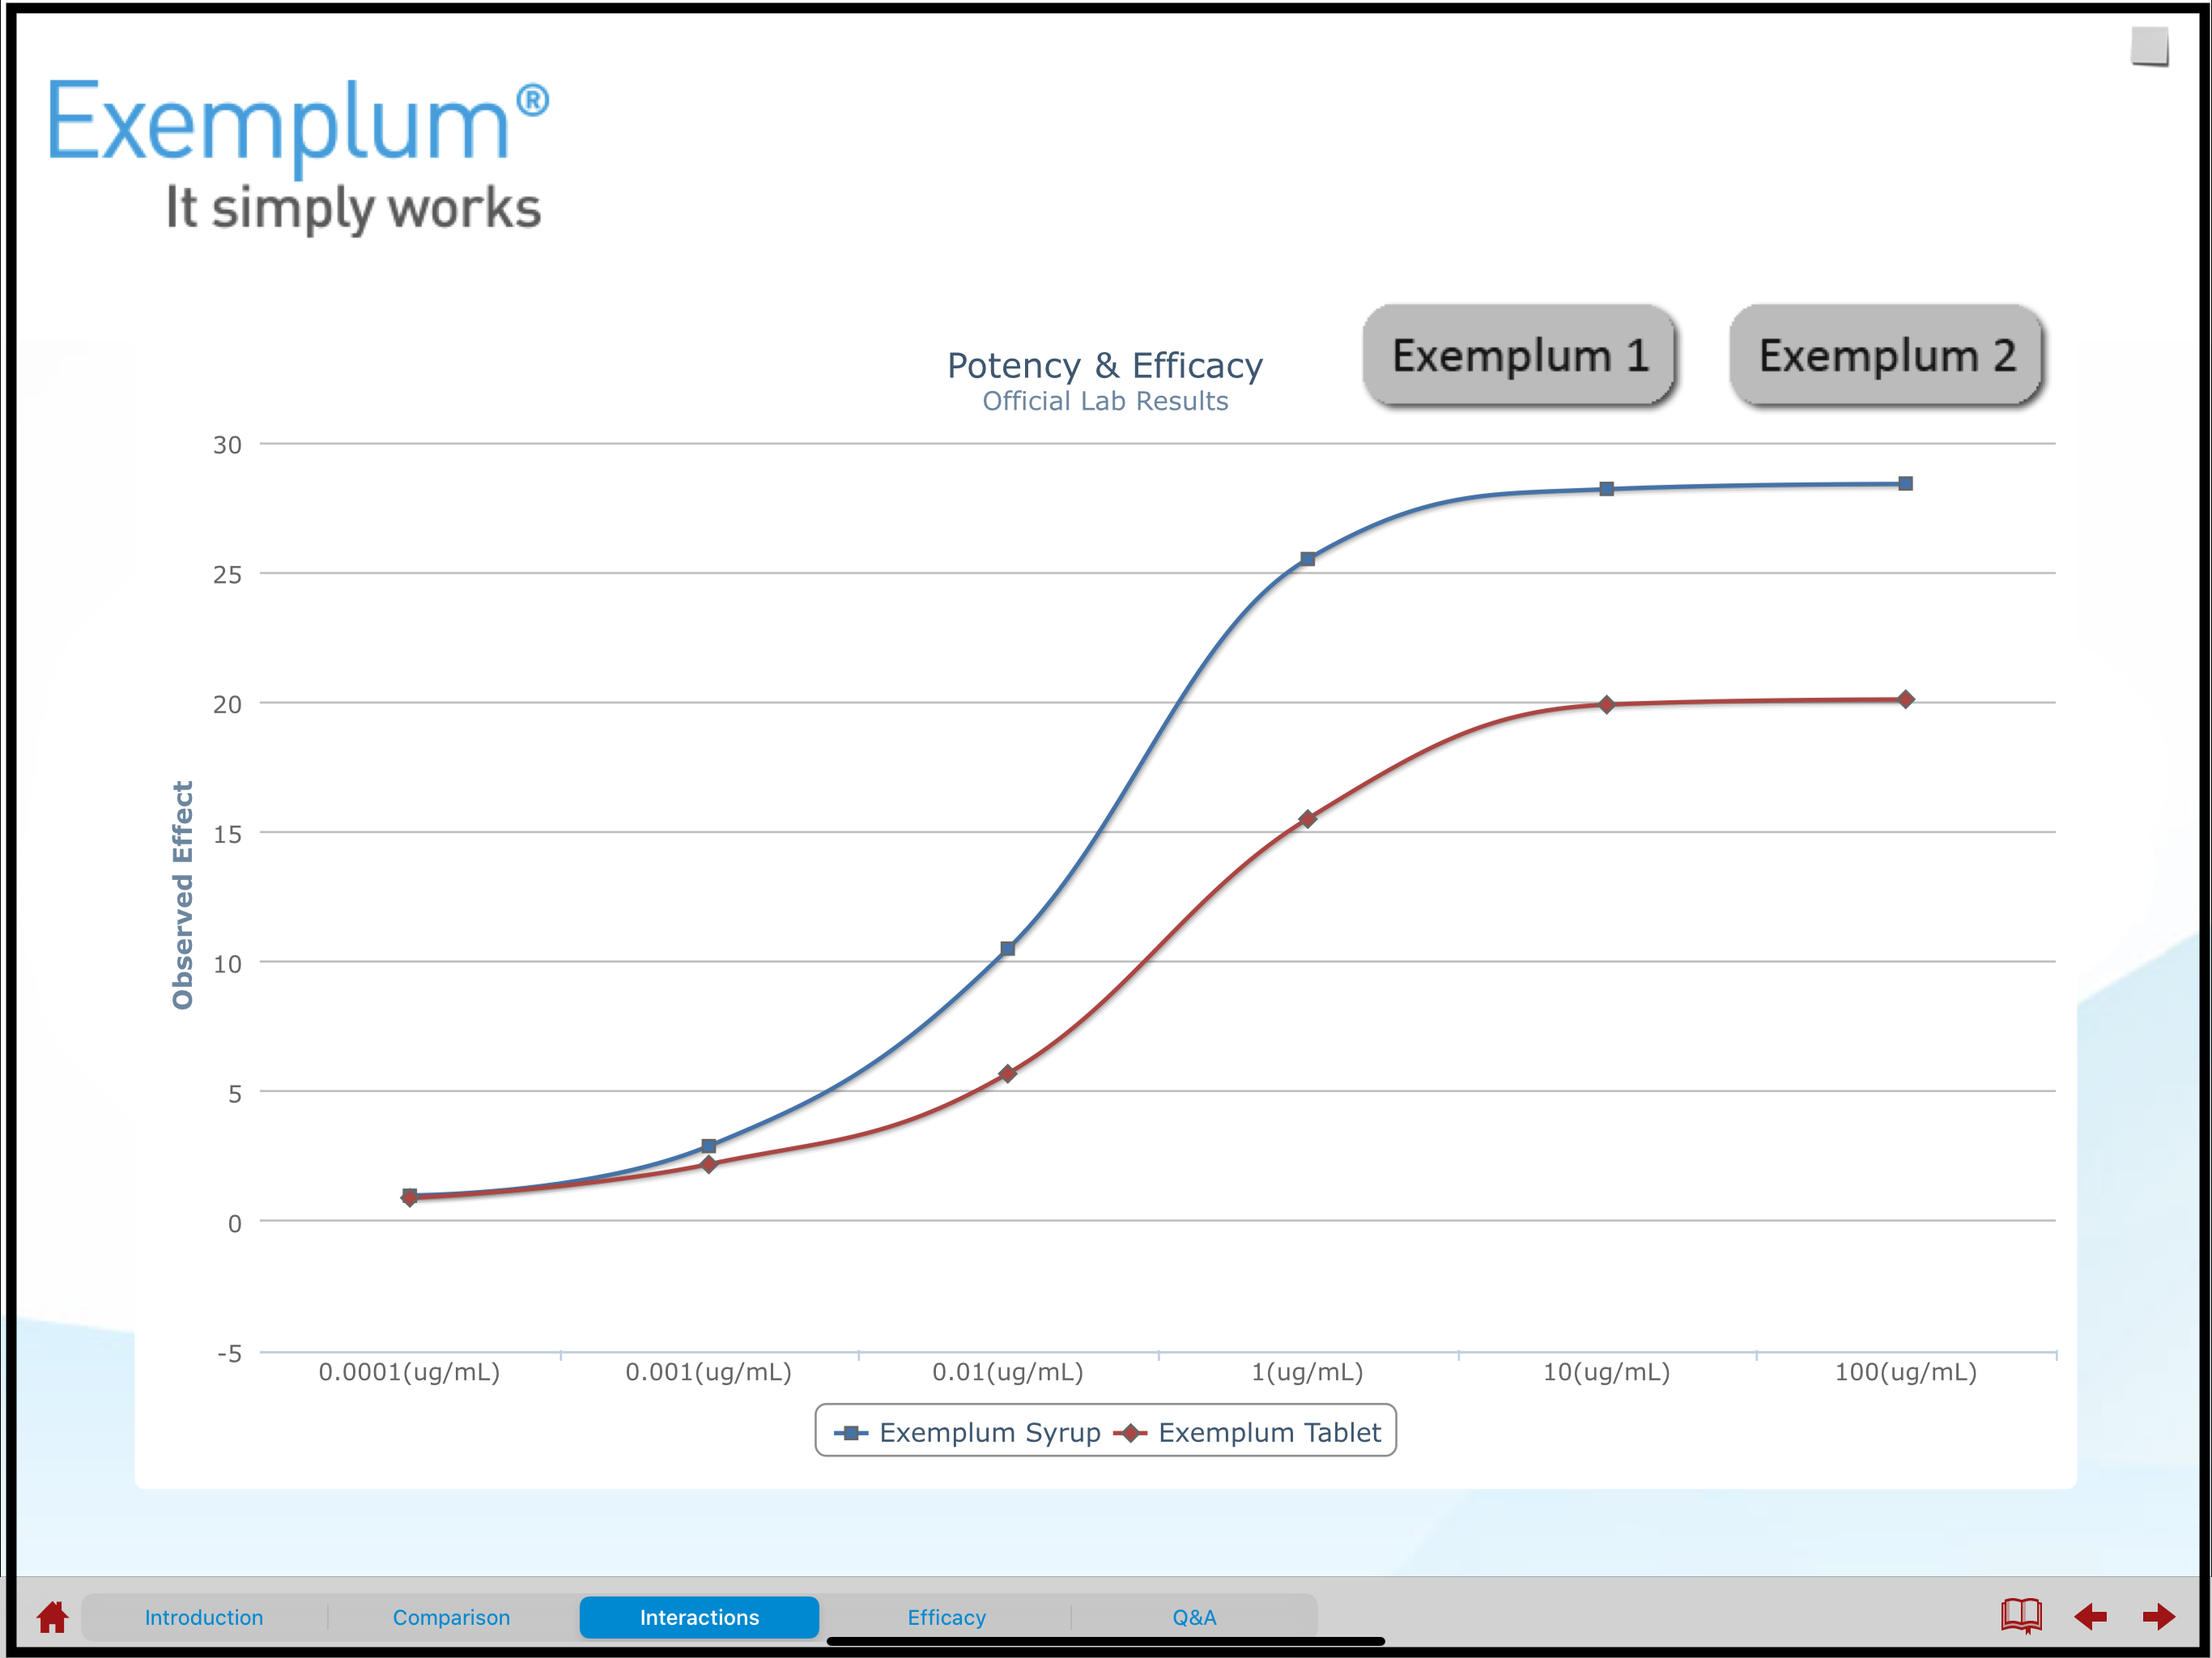Go to the Efficacy tab

[x=946, y=1617]
